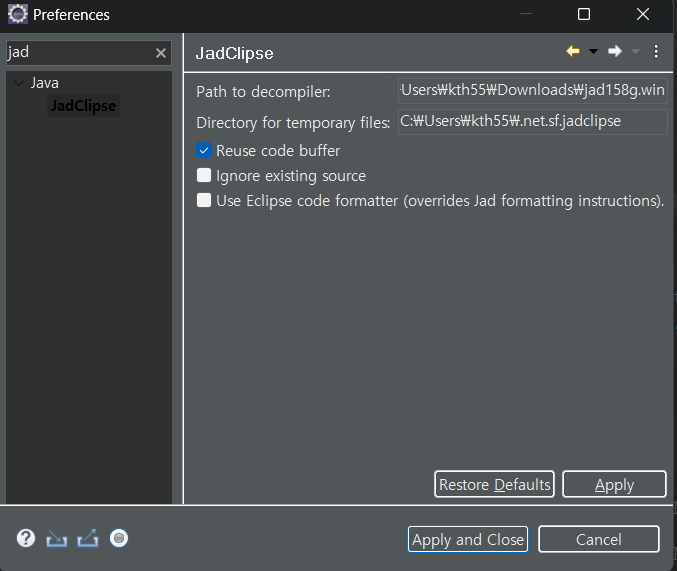Click the Apply button
The height and width of the screenshot is (571, 677).
point(614,484)
